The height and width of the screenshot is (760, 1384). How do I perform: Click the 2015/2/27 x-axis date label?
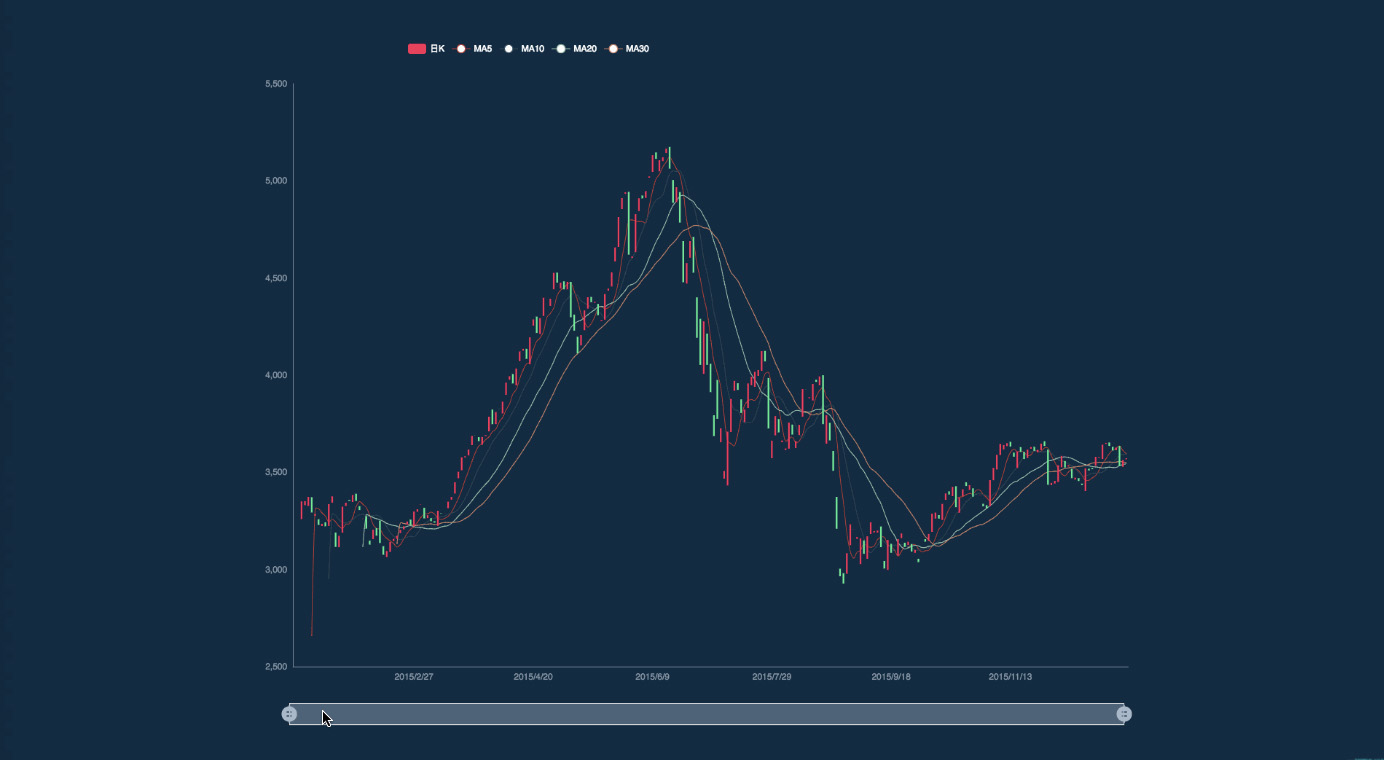point(414,677)
